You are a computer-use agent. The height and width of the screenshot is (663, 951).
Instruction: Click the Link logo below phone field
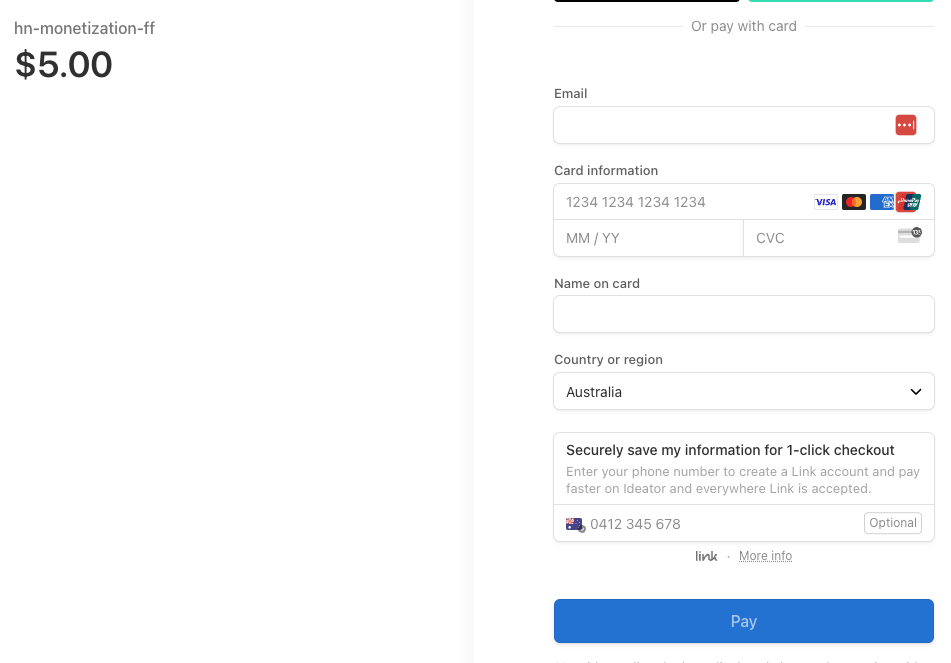point(706,556)
